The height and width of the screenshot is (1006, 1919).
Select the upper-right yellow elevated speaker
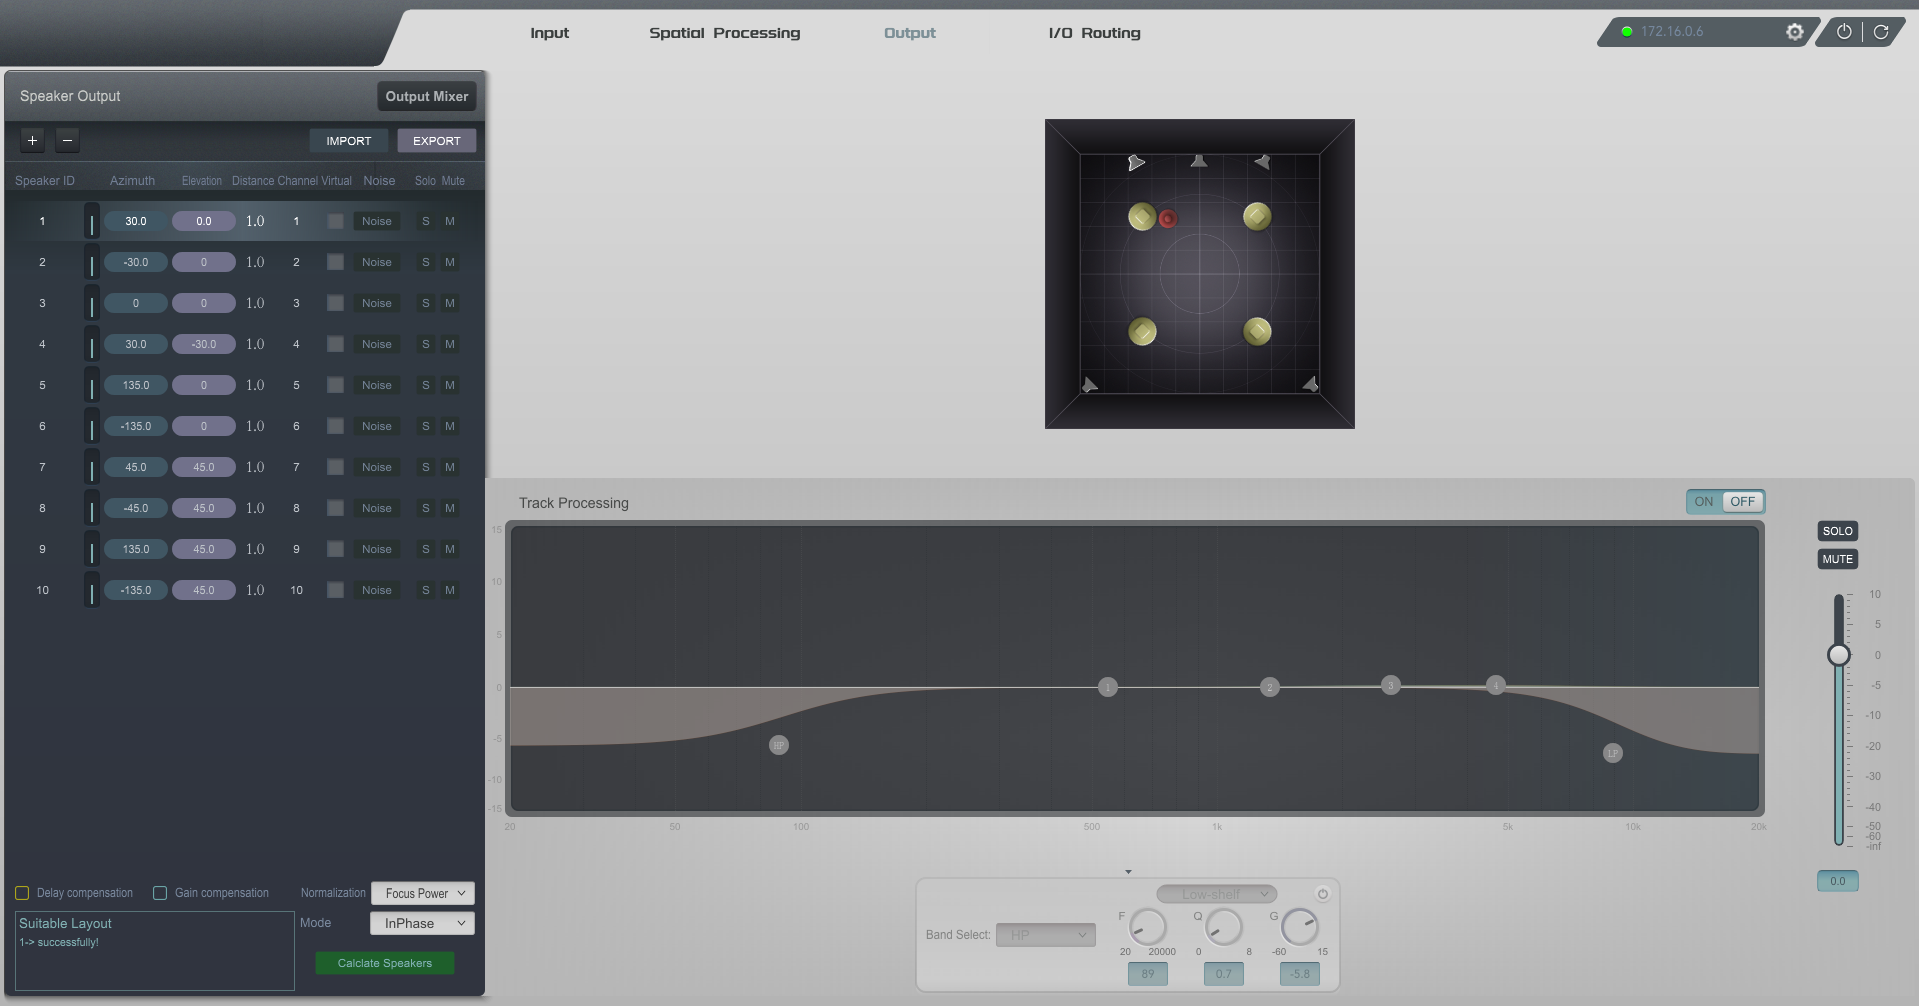(1257, 216)
